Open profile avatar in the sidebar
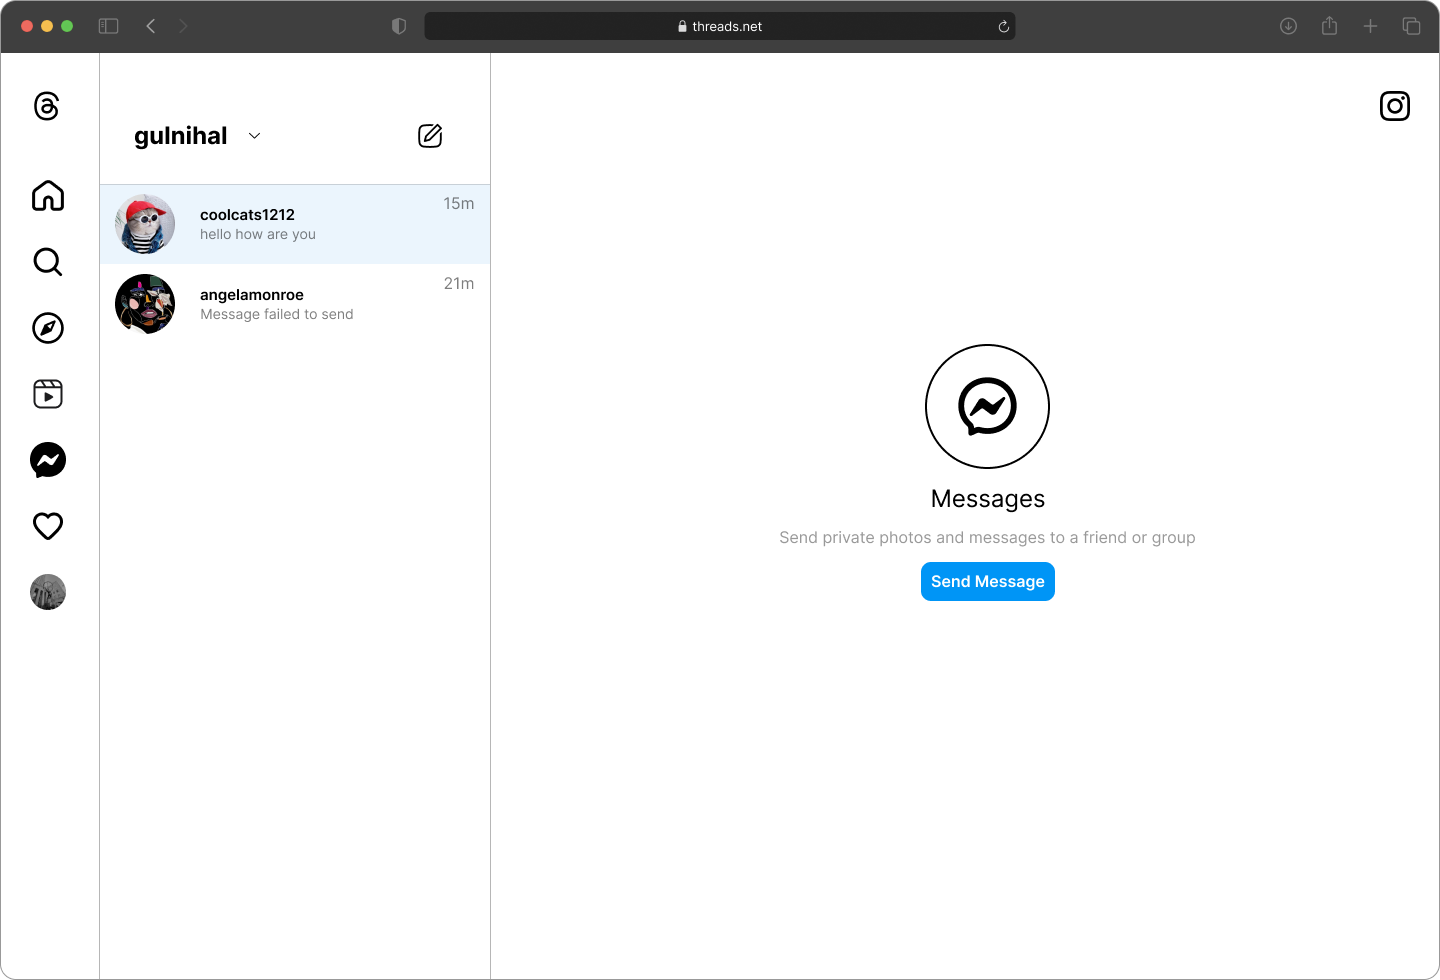This screenshot has width=1440, height=980. click(48, 592)
